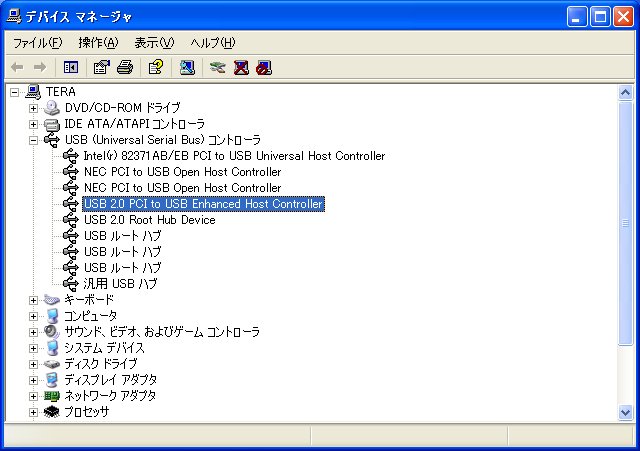Image resolution: width=640 pixels, height=451 pixels.
Task: Select Intel 82371AB/EB PCI to USB Universal Host Controller
Action: pyautogui.click(x=234, y=156)
